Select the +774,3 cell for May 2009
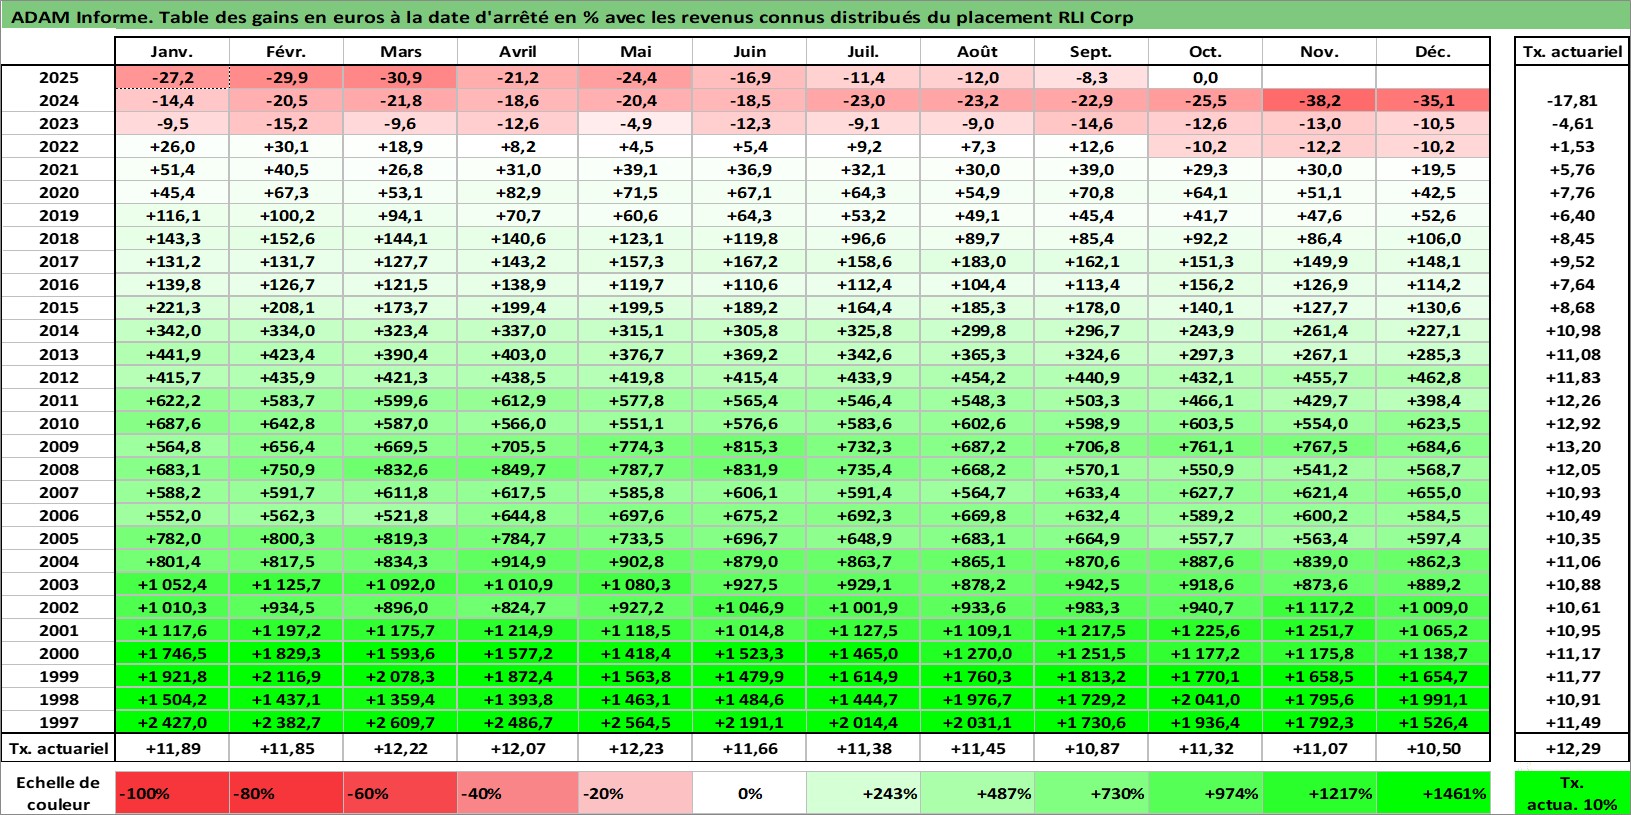Viewport: 1631px width, 815px height. click(x=635, y=446)
